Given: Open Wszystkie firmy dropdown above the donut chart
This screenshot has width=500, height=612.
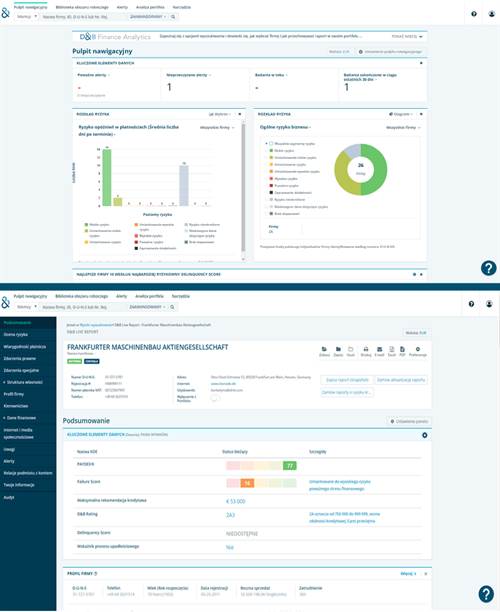Looking at the screenshot, I should (404, 128).
